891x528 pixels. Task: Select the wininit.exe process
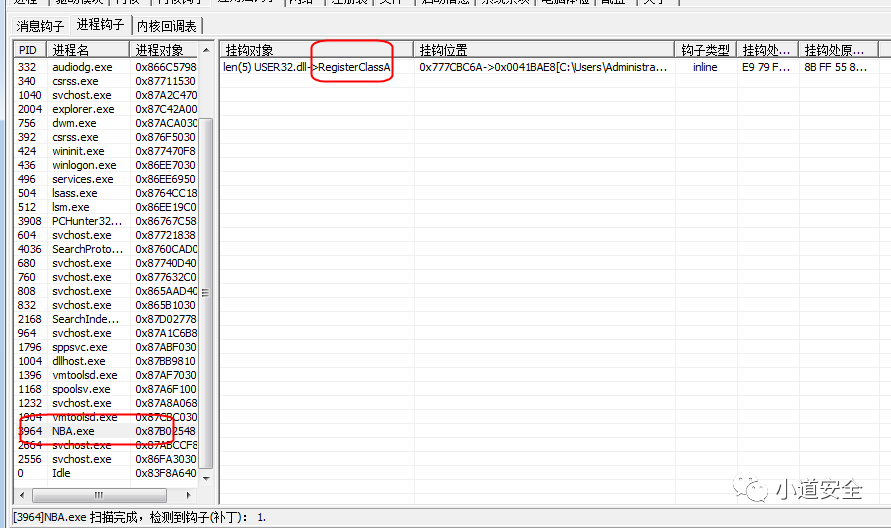click(x=106, y=151)
